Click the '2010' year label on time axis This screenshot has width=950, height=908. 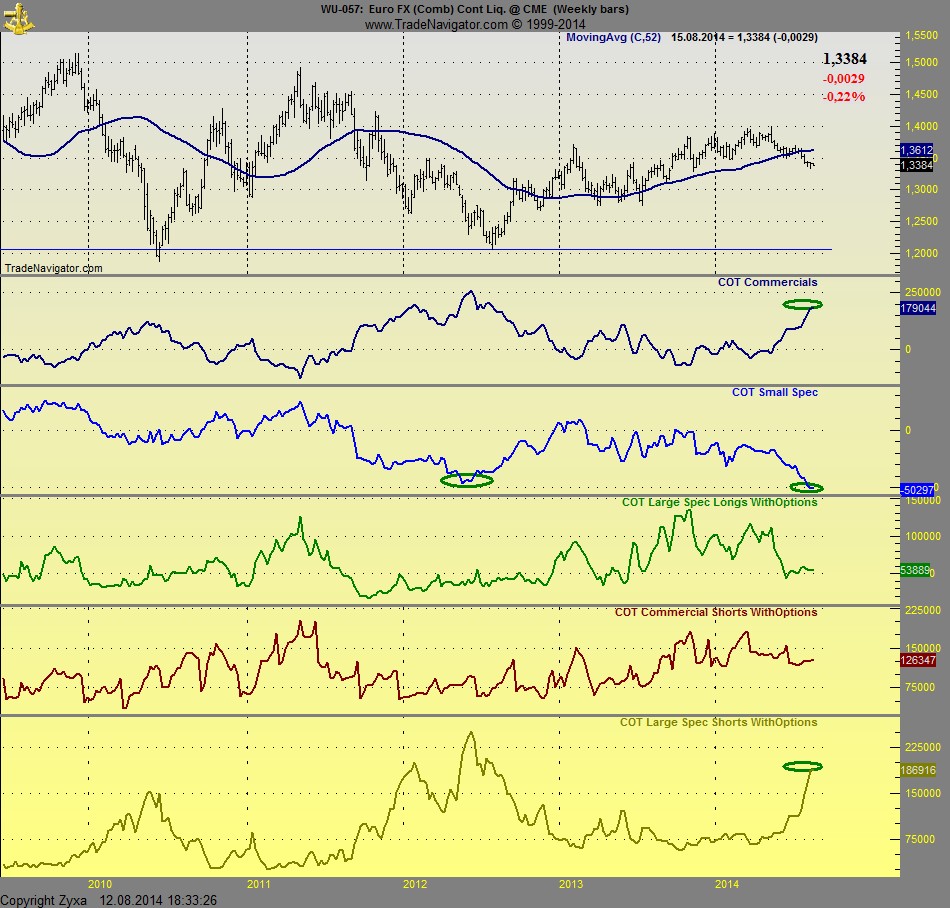tap(100, 884)
